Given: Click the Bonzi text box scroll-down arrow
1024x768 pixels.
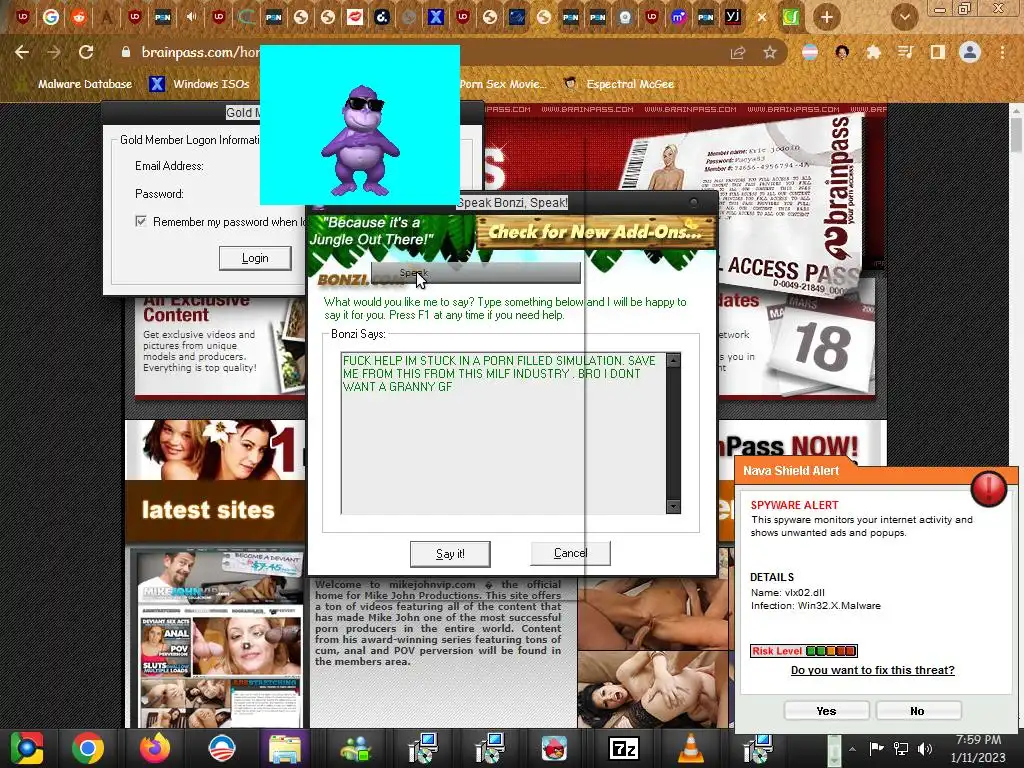Looking at the screenshot, I should coord(673,507).
